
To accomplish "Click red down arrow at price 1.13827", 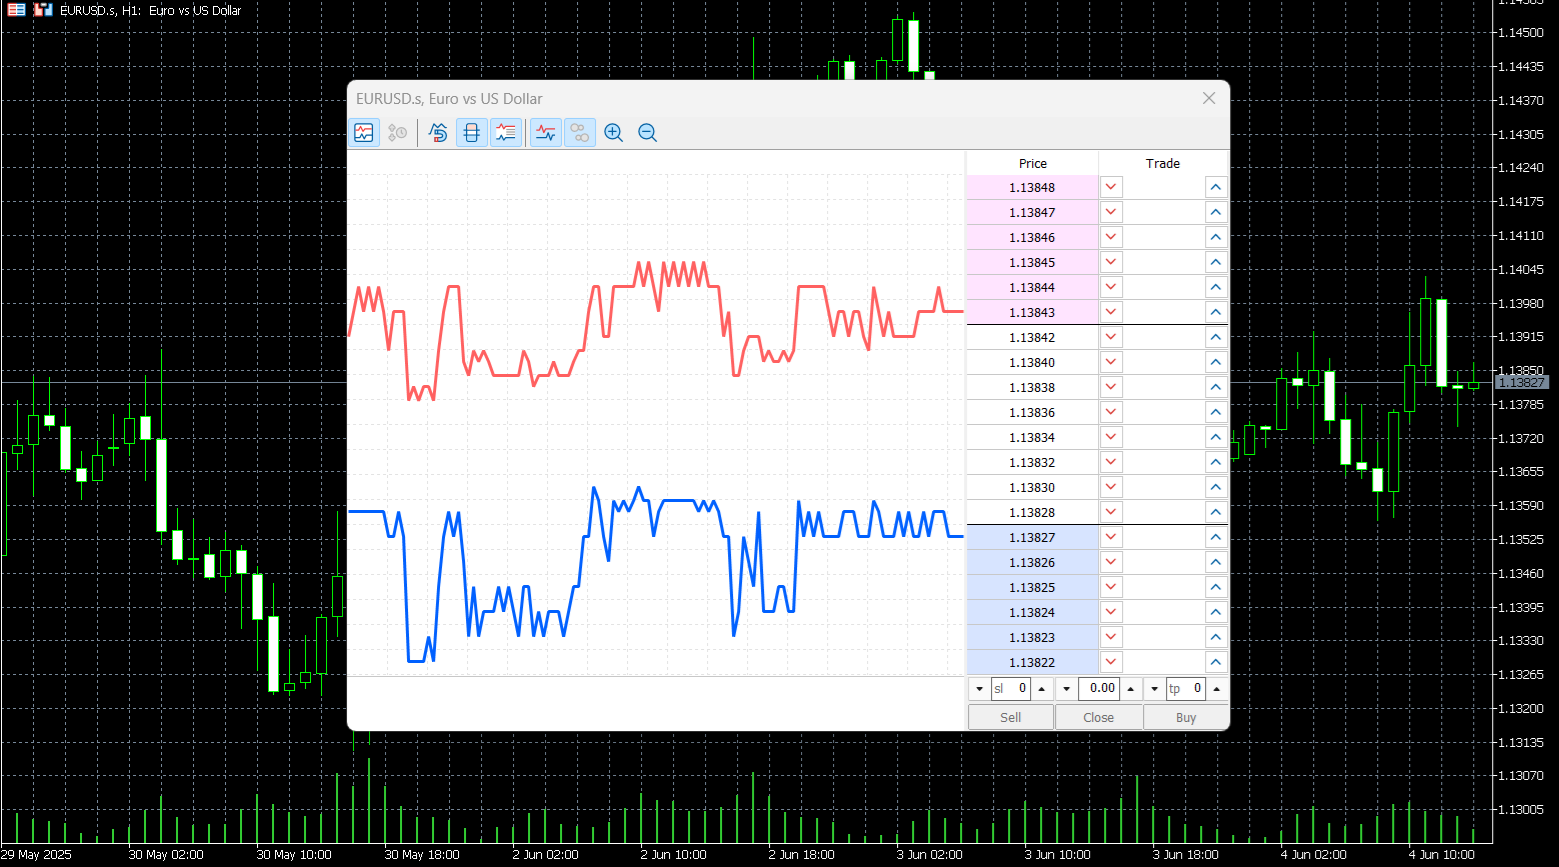I will pyautogui.click(x=1111, y=537).
